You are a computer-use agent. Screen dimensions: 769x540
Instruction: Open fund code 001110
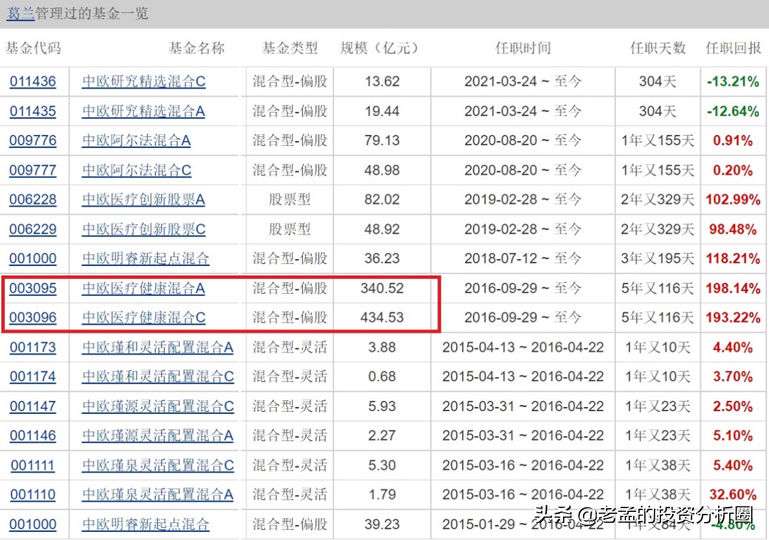point(33,494)
